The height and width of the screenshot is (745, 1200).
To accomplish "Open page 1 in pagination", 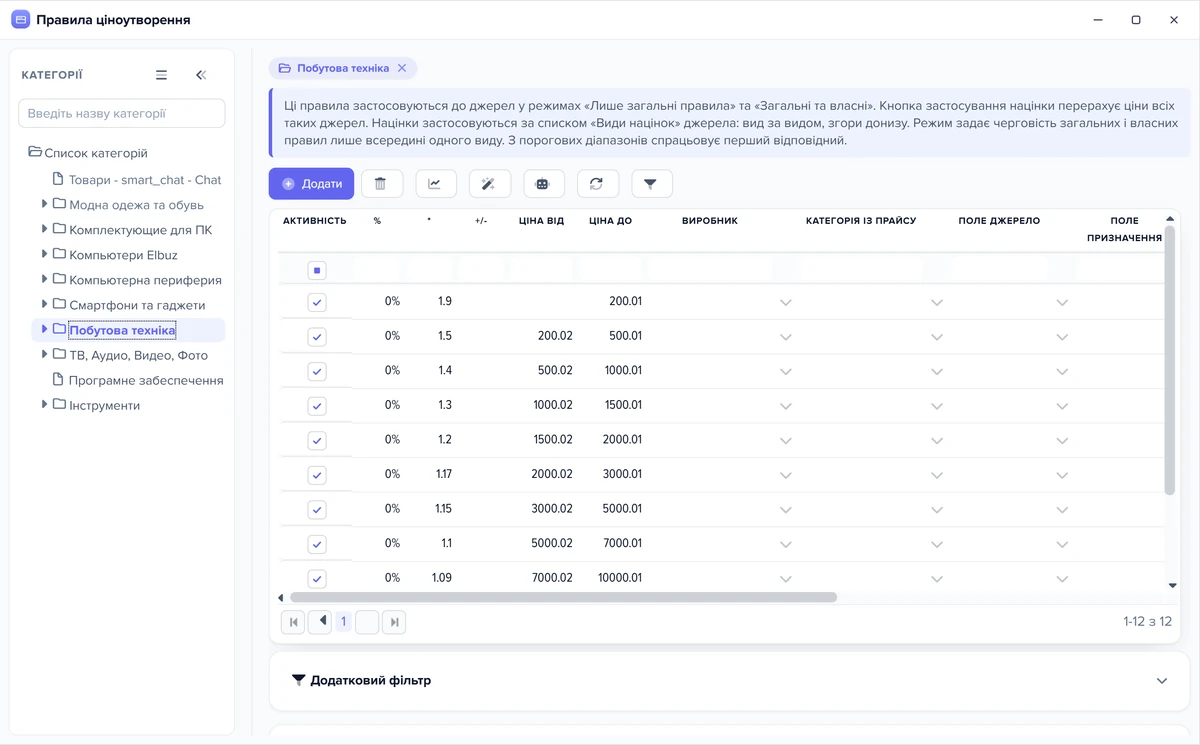I will click(x=343, y=622).
